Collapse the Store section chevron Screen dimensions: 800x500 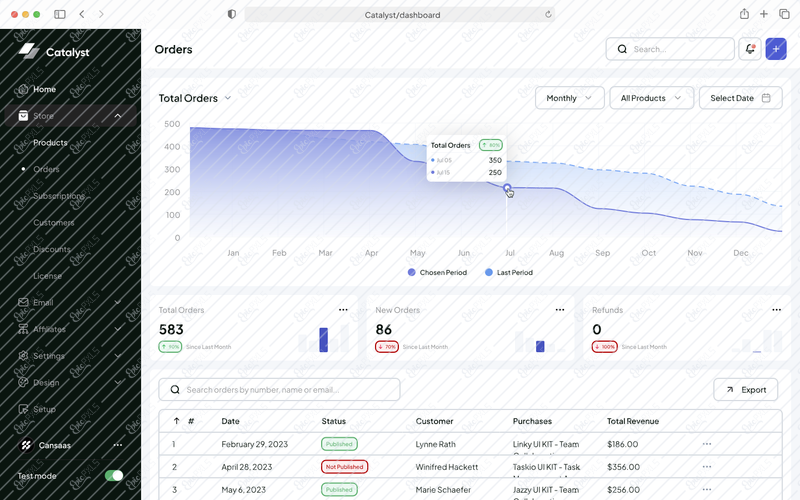pos(118,116)
